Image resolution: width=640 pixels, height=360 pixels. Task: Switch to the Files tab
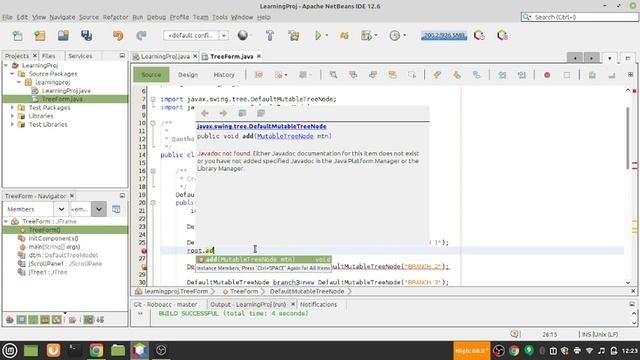[x=49, y=56]
